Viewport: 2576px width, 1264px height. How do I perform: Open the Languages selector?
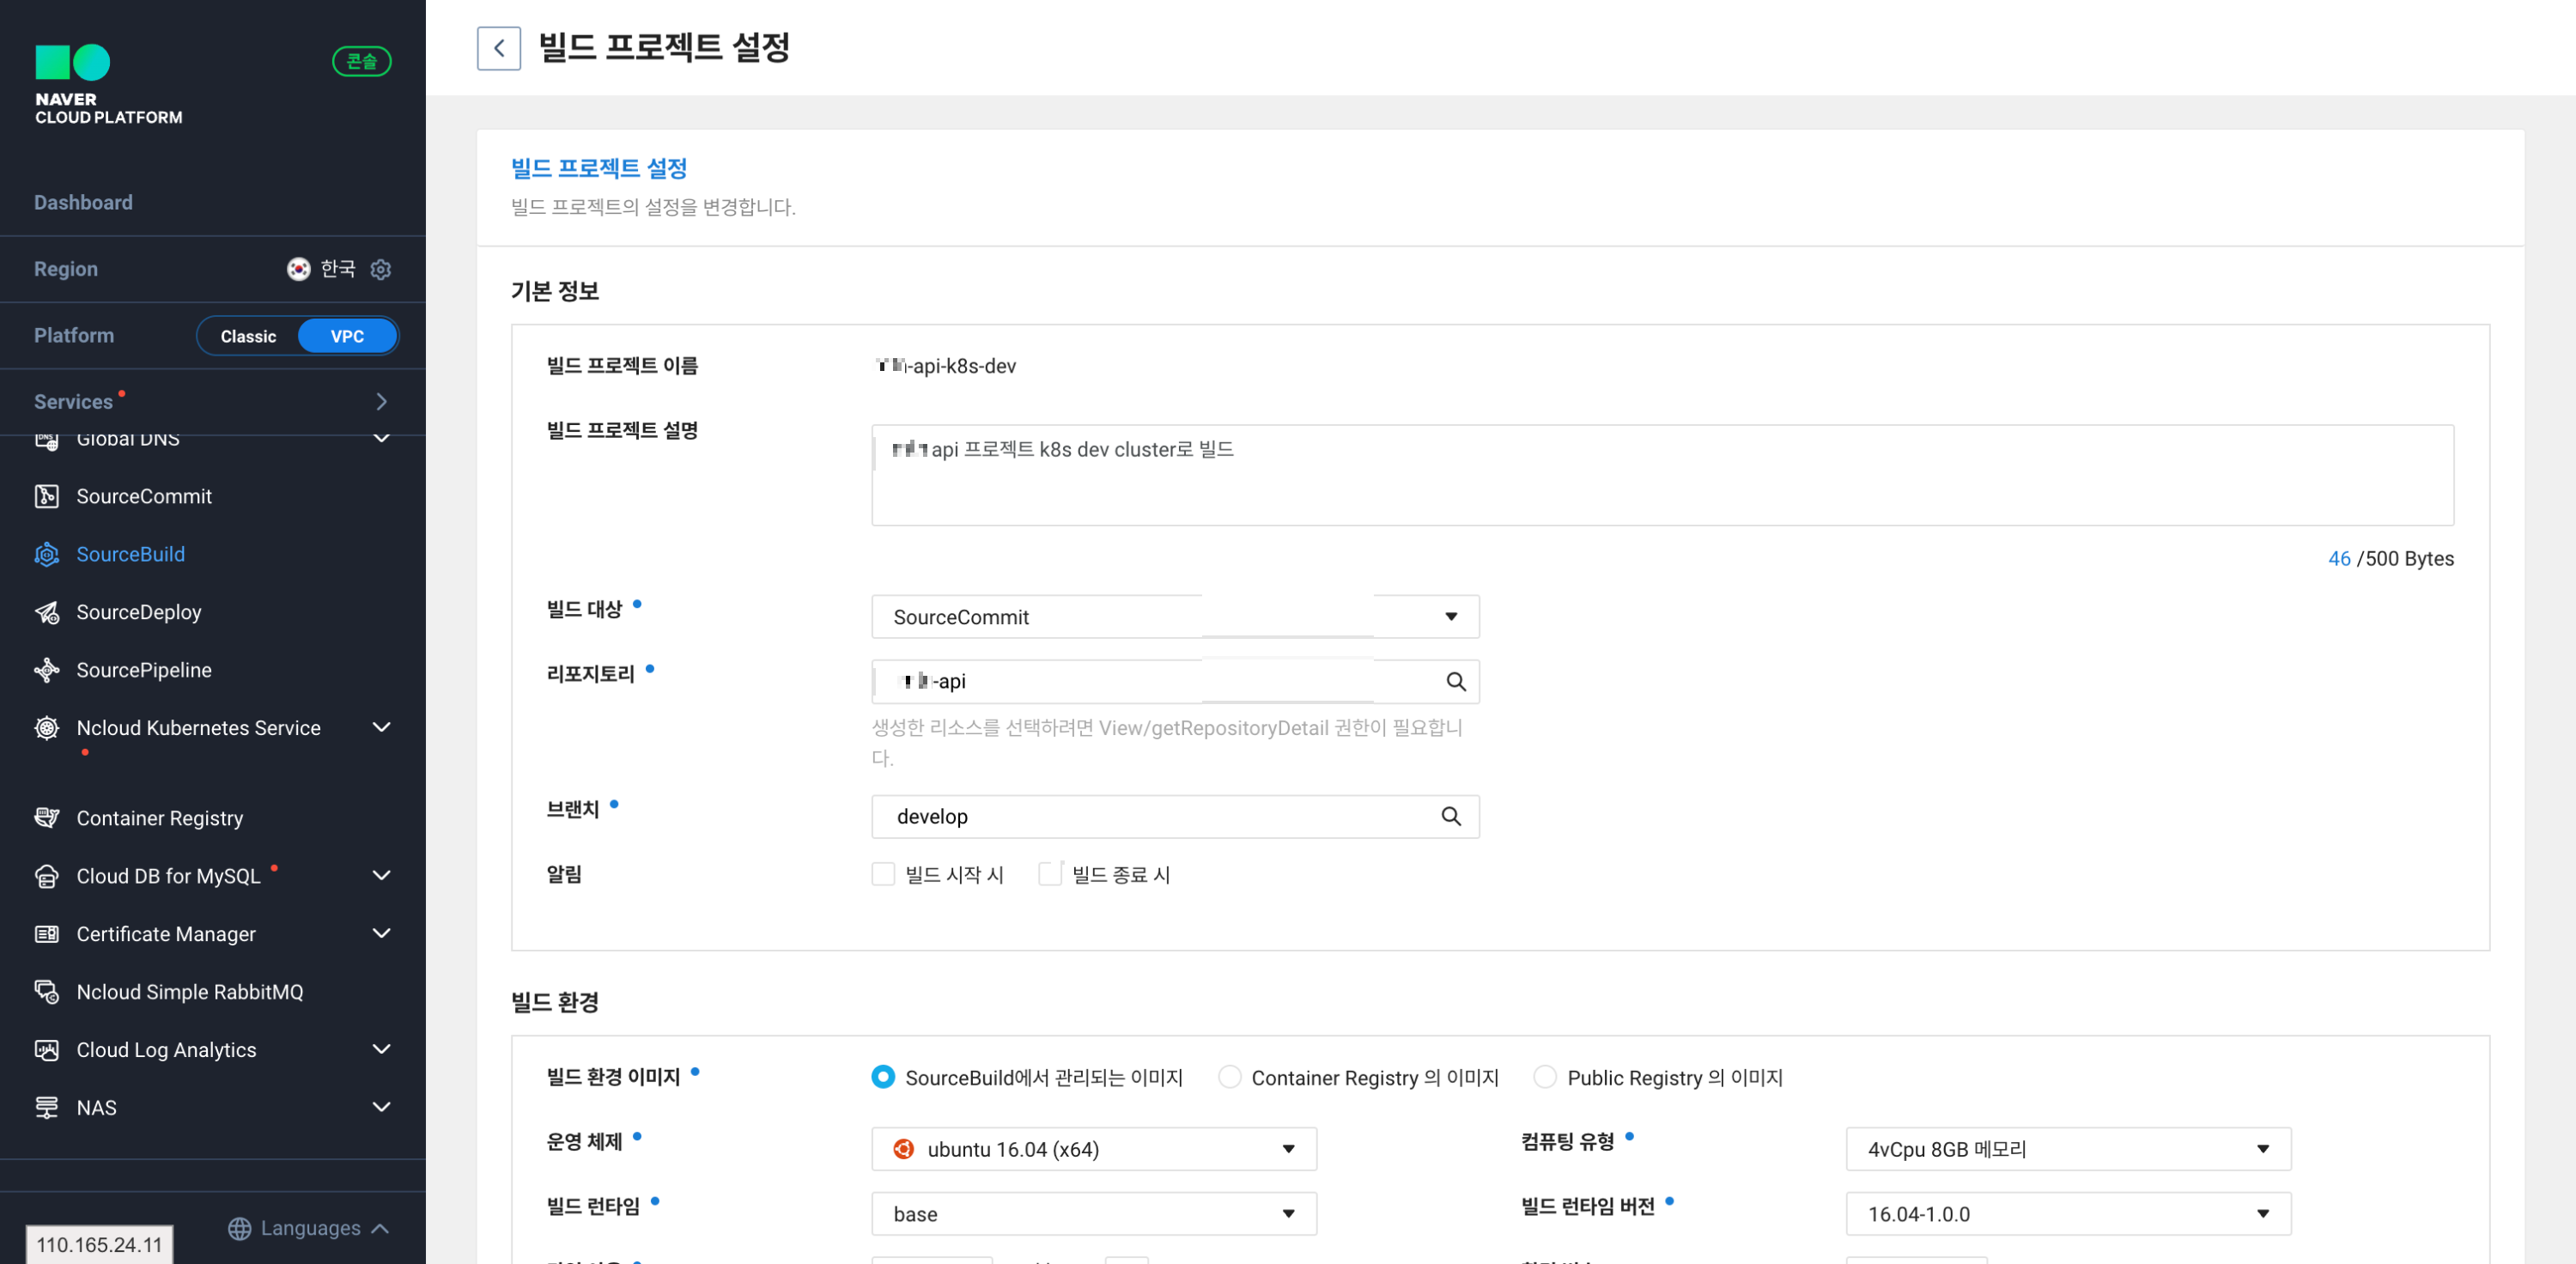click(308, 1228)
